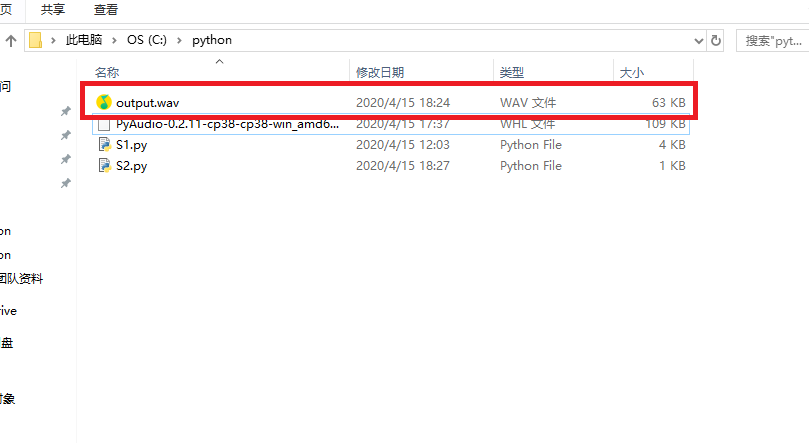Open the address bar history dropdown
809x443 pixels.
click(699, 41)
